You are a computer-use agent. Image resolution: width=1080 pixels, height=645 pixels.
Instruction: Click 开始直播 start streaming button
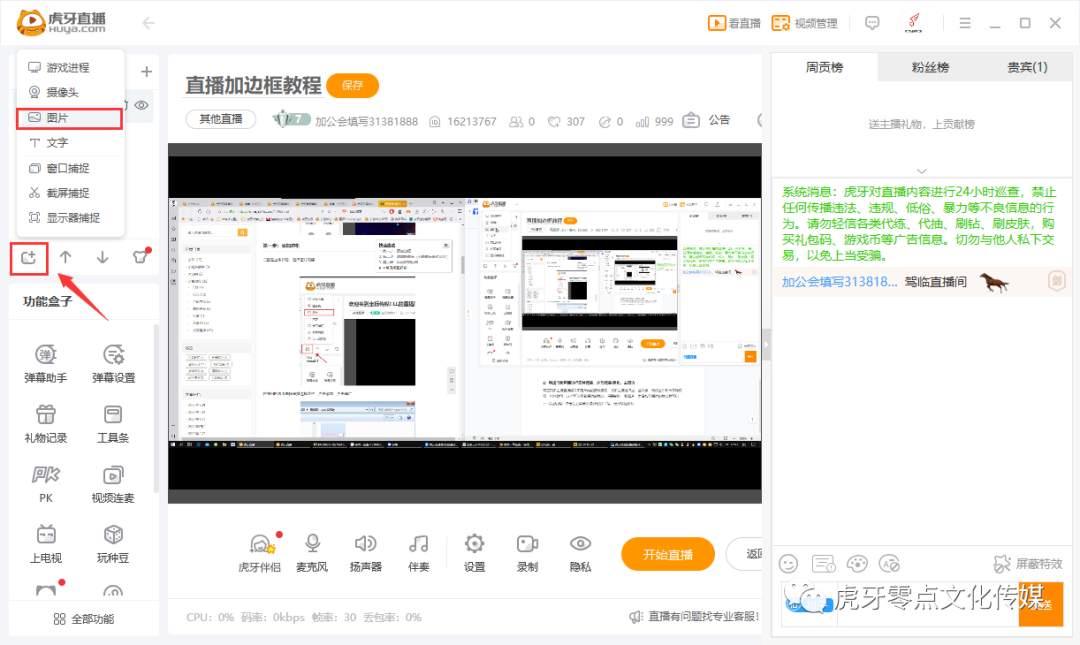tap(667, 554)
